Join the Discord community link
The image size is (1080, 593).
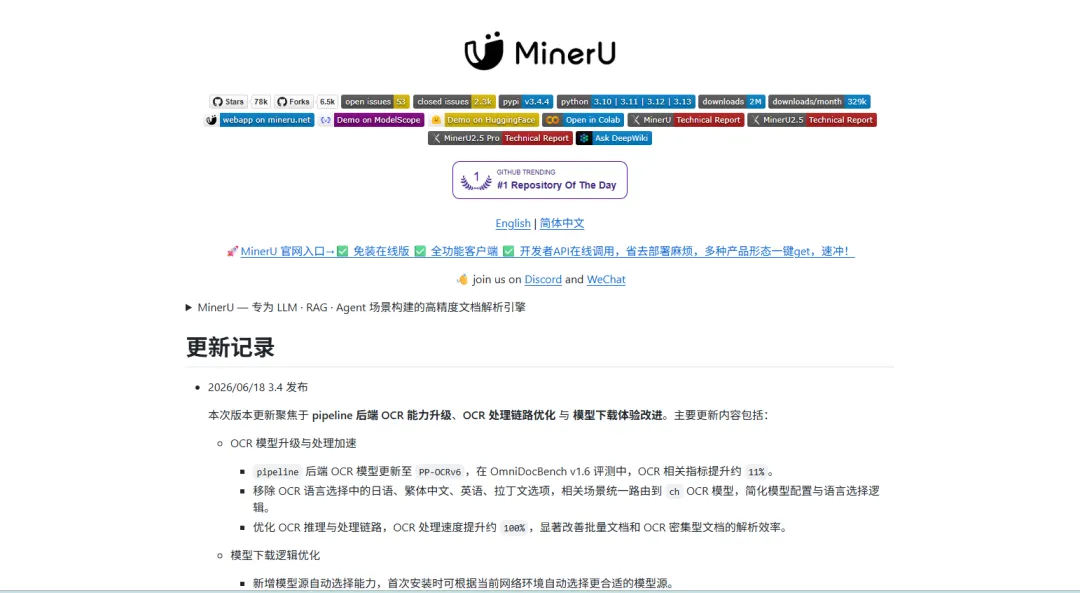(x=543, y=280)
